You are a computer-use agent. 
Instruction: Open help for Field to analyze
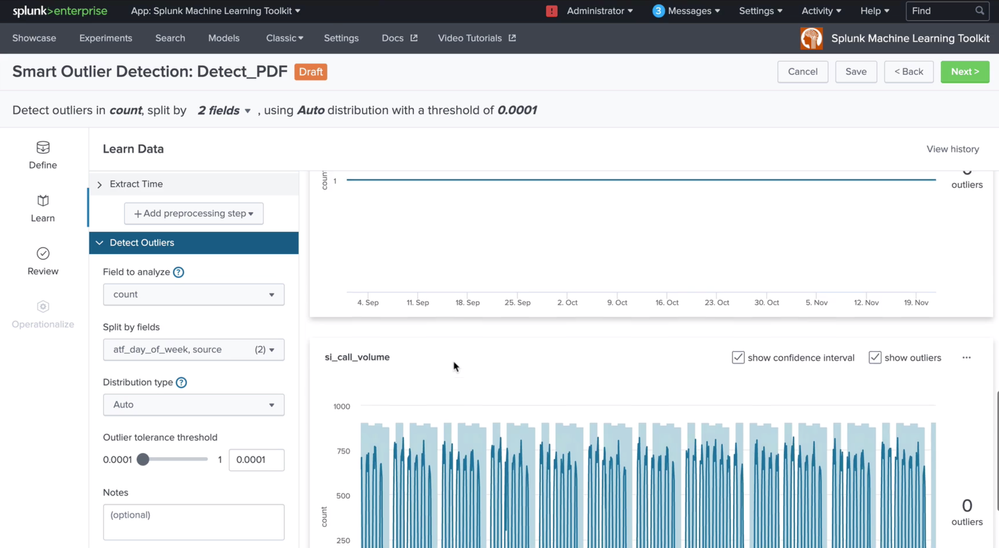pyautogui.click(x=178, y=272)
